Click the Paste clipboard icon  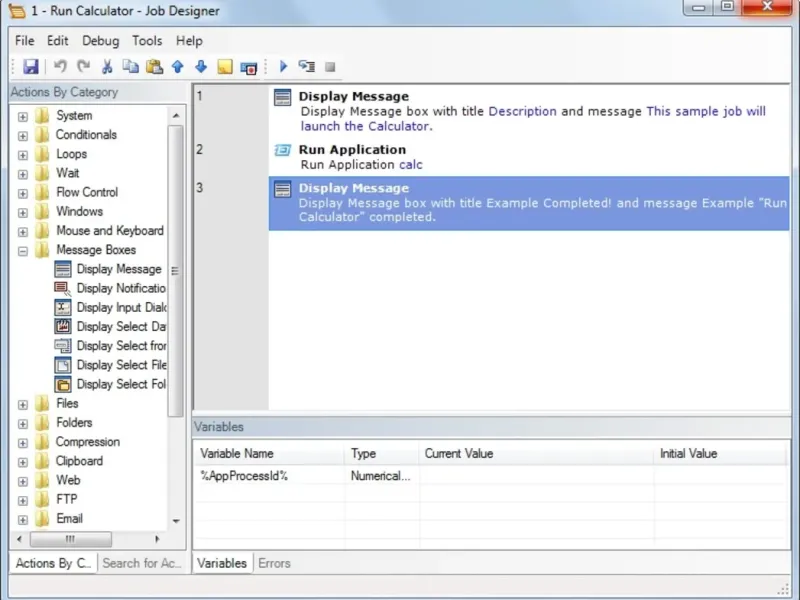pos(154,67)
